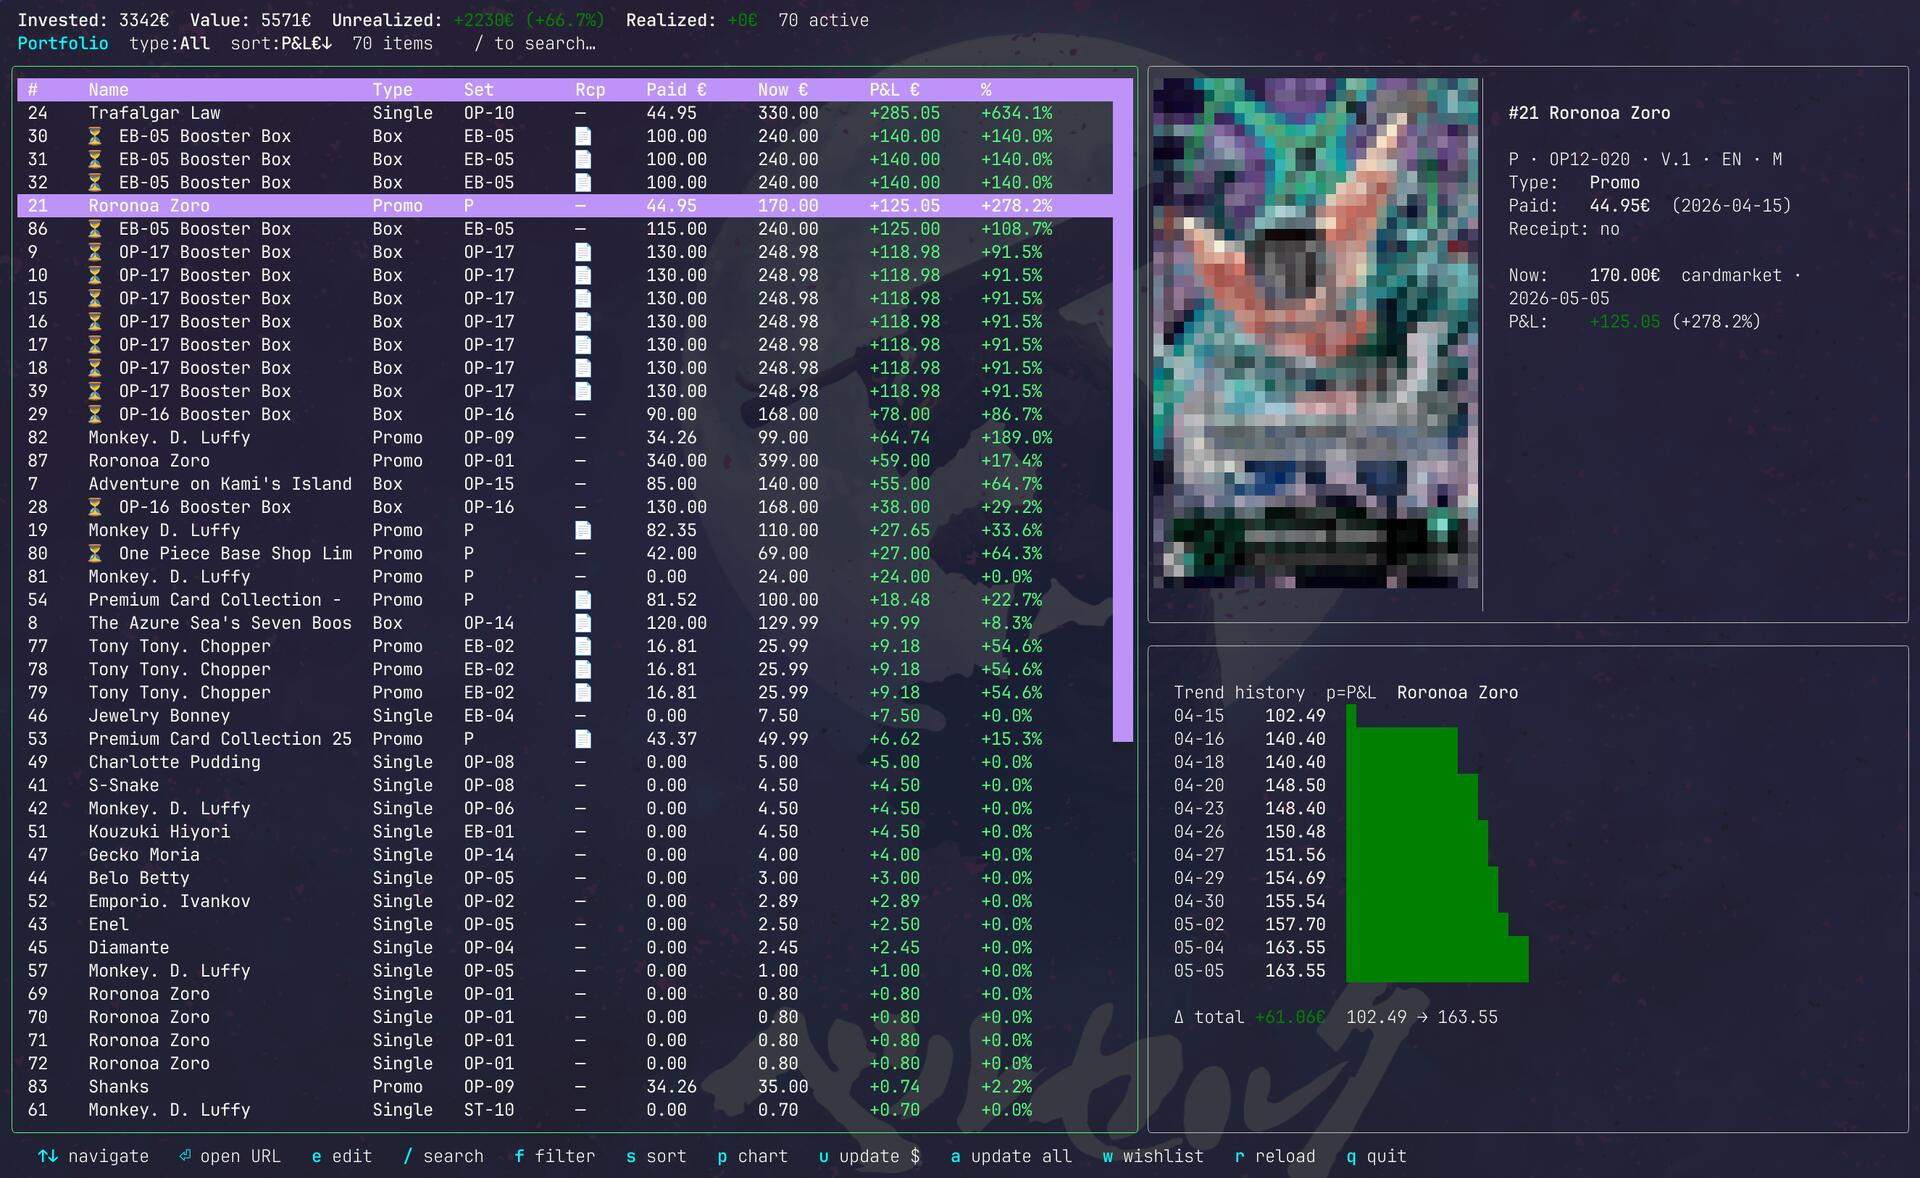Open the wishlist shortcut
The width and height of the screenshot is (1920, 1178).
(x=1153, y=1156)
